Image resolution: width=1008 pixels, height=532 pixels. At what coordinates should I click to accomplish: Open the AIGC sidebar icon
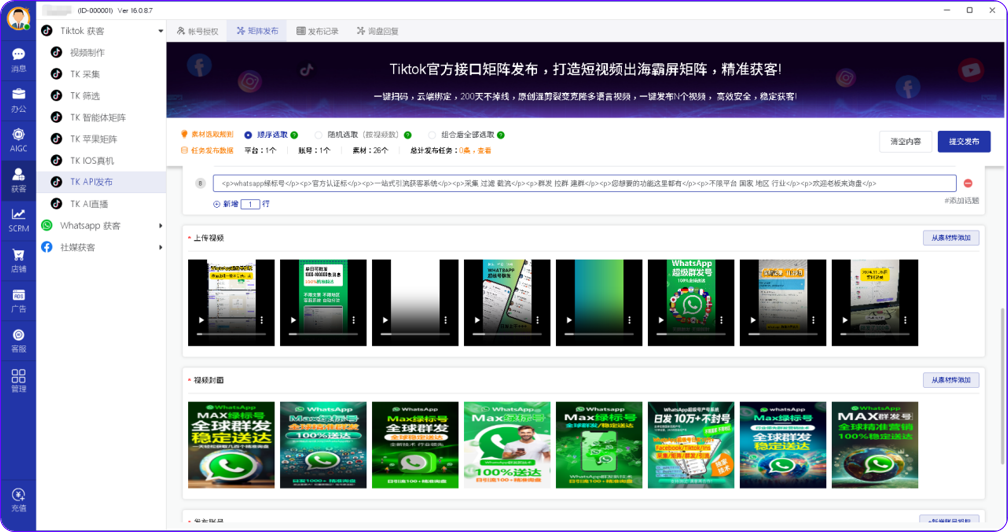(x=19, y=140)
